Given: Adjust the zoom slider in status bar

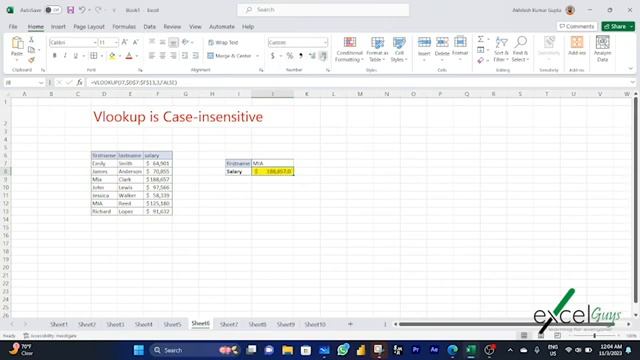Looking at the screenshot, I should coord(594,336).
